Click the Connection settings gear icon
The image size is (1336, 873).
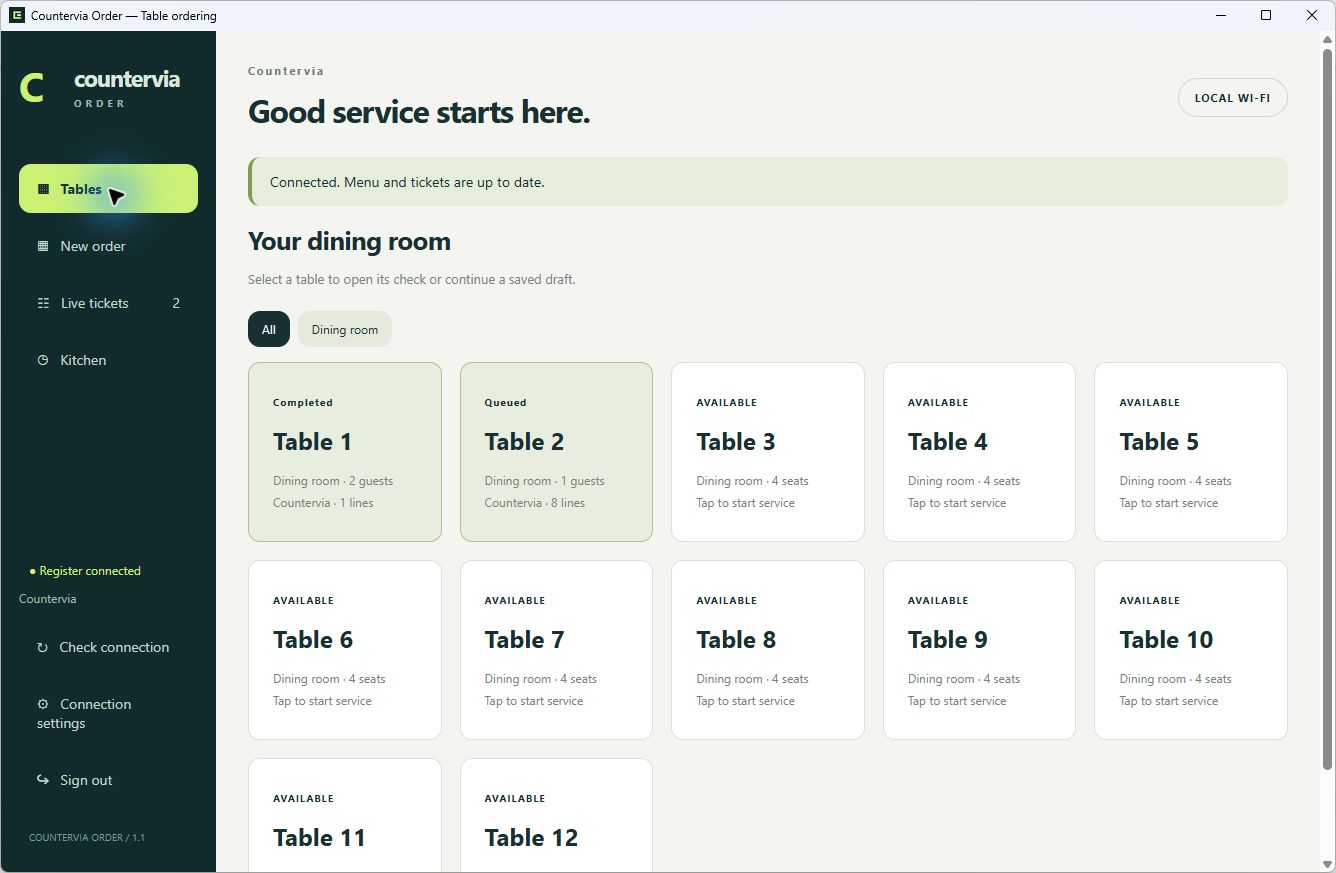(x=43, y=704)
